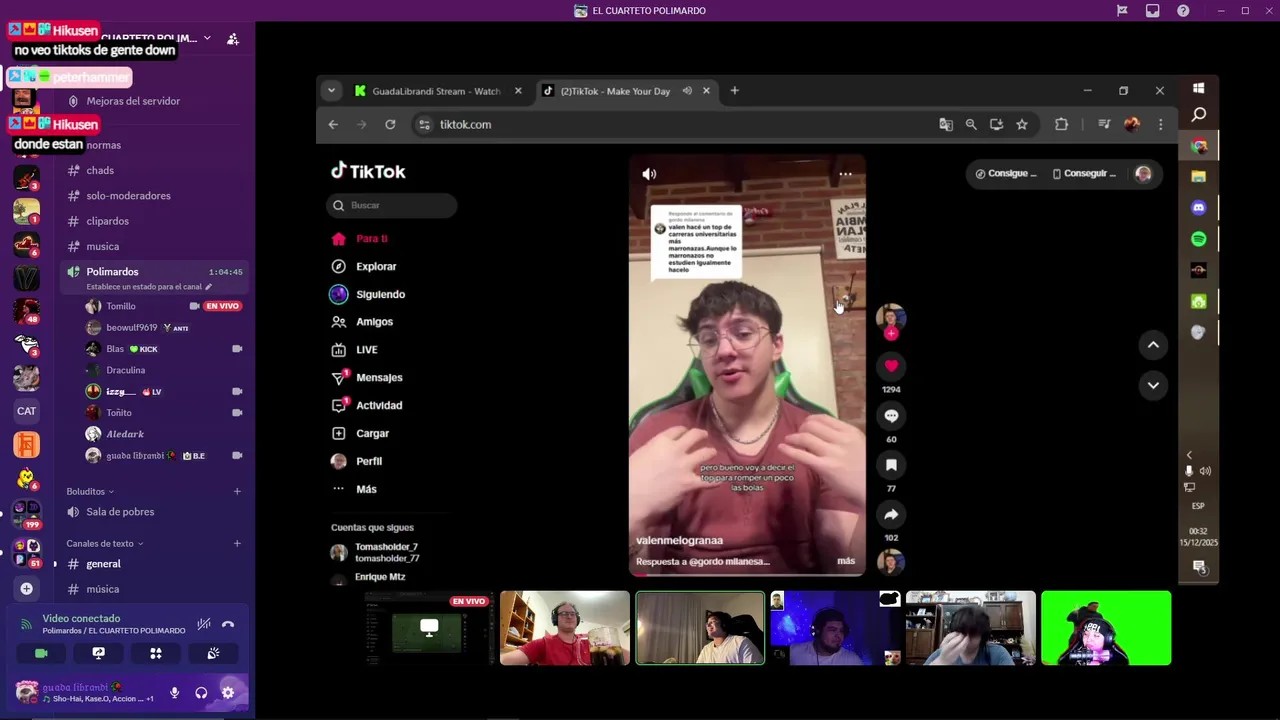The width and height of the screenshot is (1280, 720).
Task: Follow creator via plus on avatar
Action: tap(891, 334)
